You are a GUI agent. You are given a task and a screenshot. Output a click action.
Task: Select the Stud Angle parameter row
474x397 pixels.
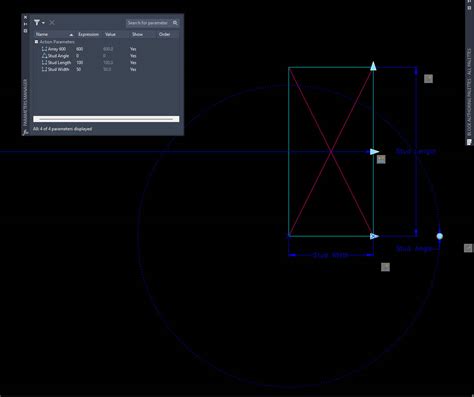tap(106, 56)
